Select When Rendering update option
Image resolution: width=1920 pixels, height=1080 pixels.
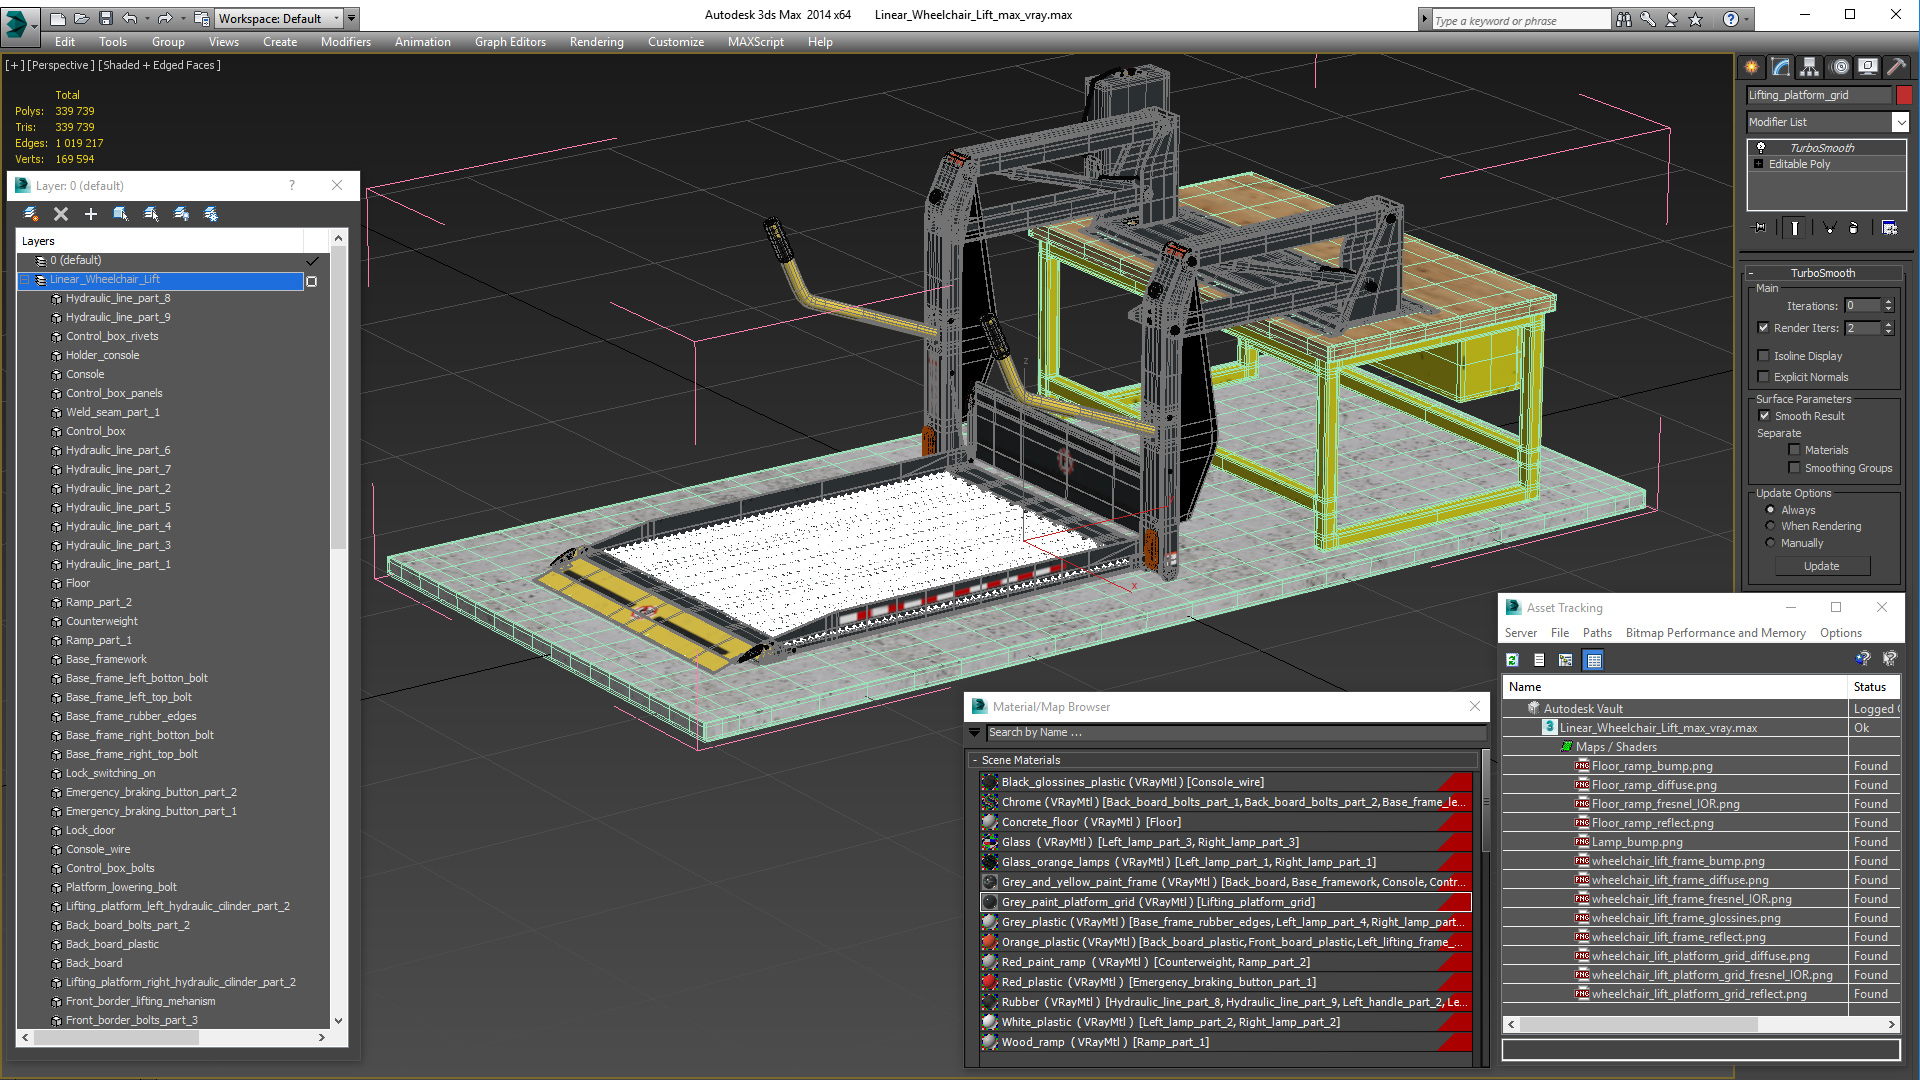click(x=1770, y=526)
